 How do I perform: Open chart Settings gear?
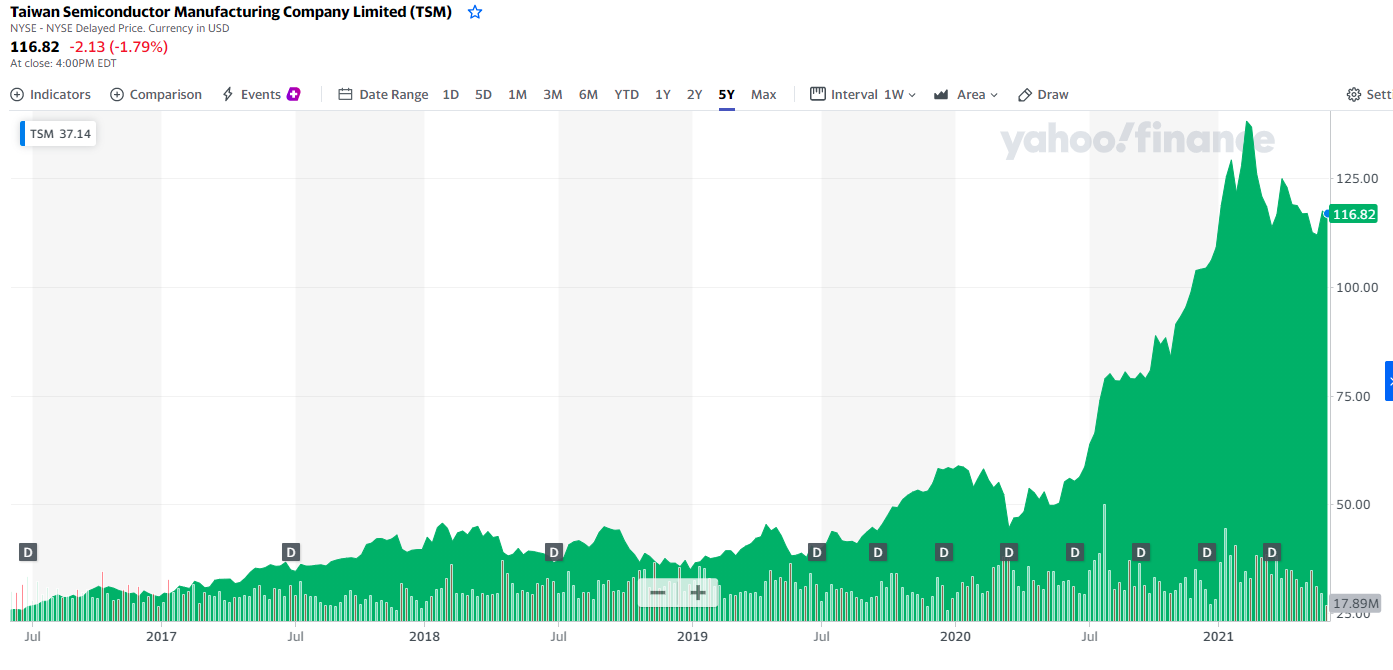point(1354,94)
